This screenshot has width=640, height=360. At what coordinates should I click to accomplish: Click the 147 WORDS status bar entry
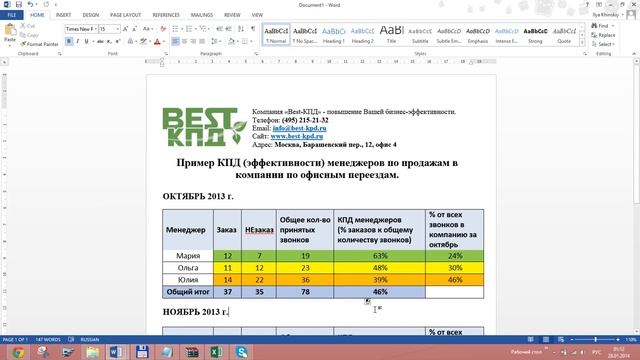tap(48, 340)
